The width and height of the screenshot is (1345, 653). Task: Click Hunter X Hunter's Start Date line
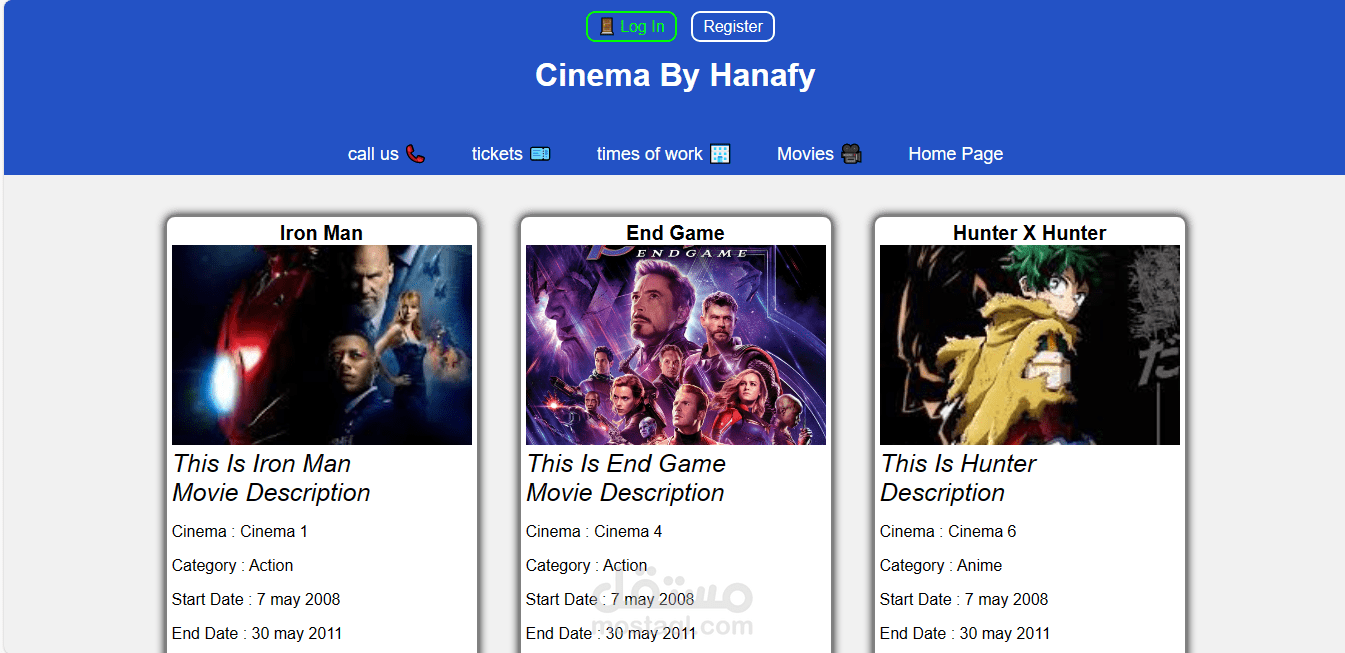point(964,599)
